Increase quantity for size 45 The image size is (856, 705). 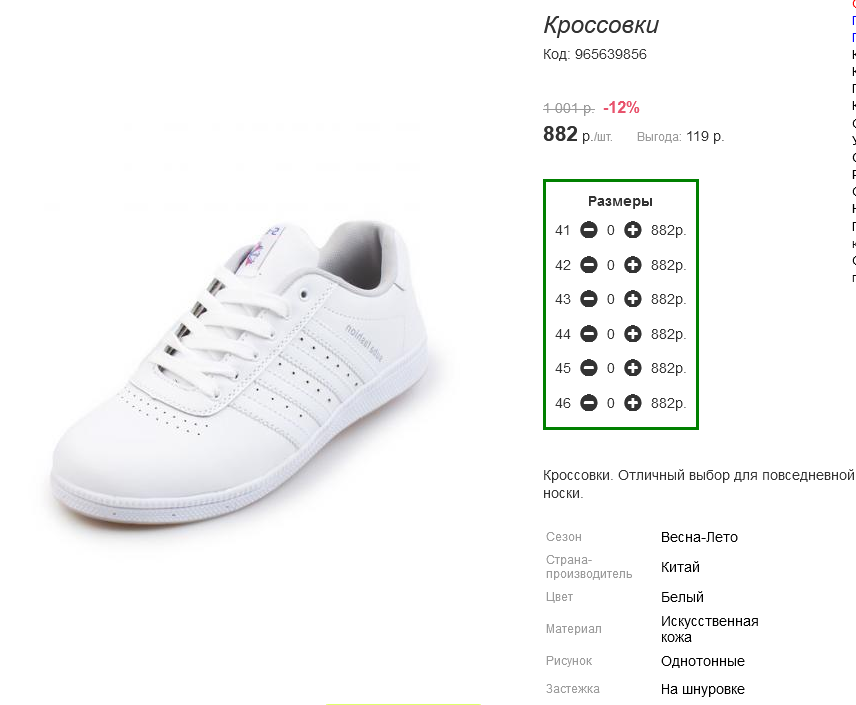[x=632, y=368]
